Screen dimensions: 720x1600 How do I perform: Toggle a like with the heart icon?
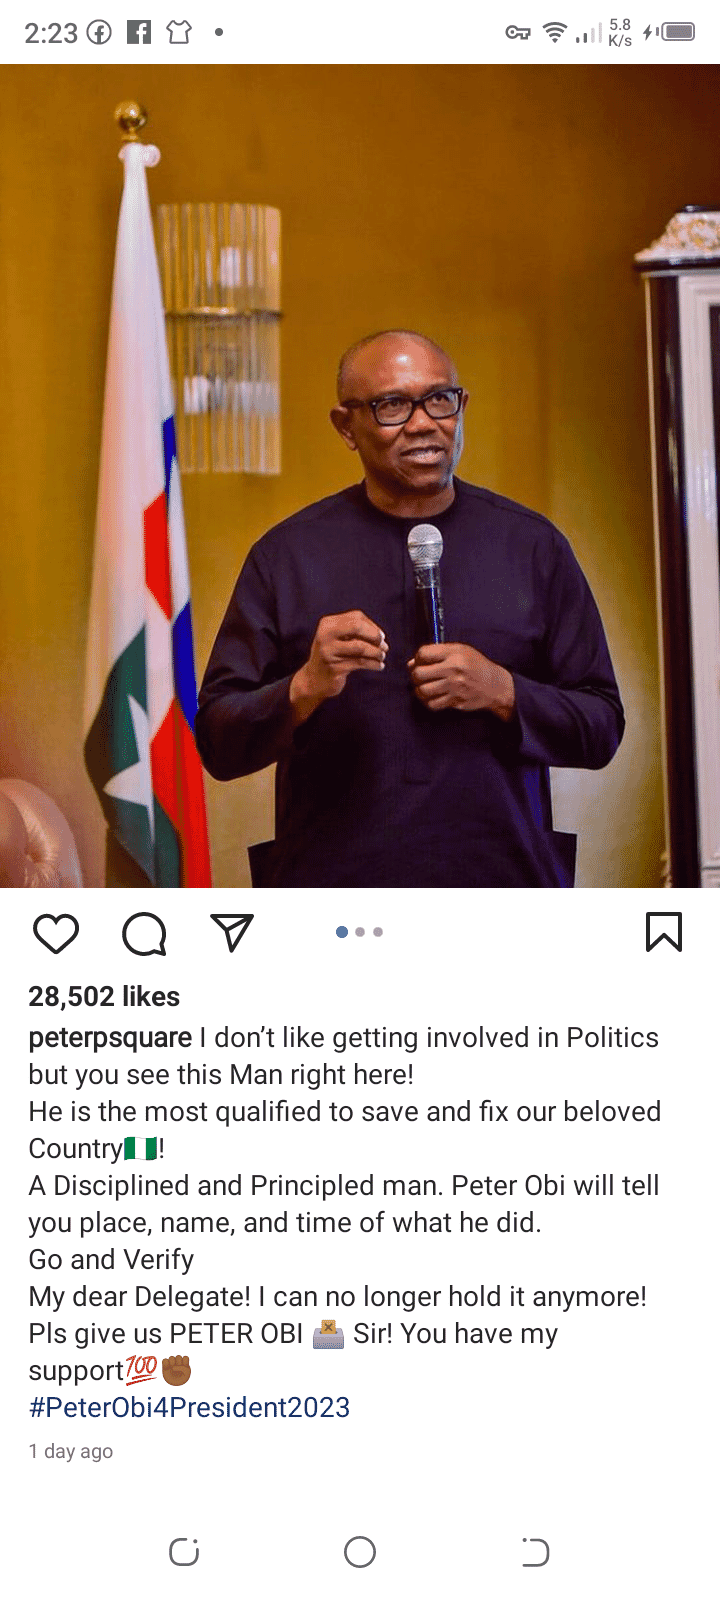pyautogui.click(x=56, y=932)
